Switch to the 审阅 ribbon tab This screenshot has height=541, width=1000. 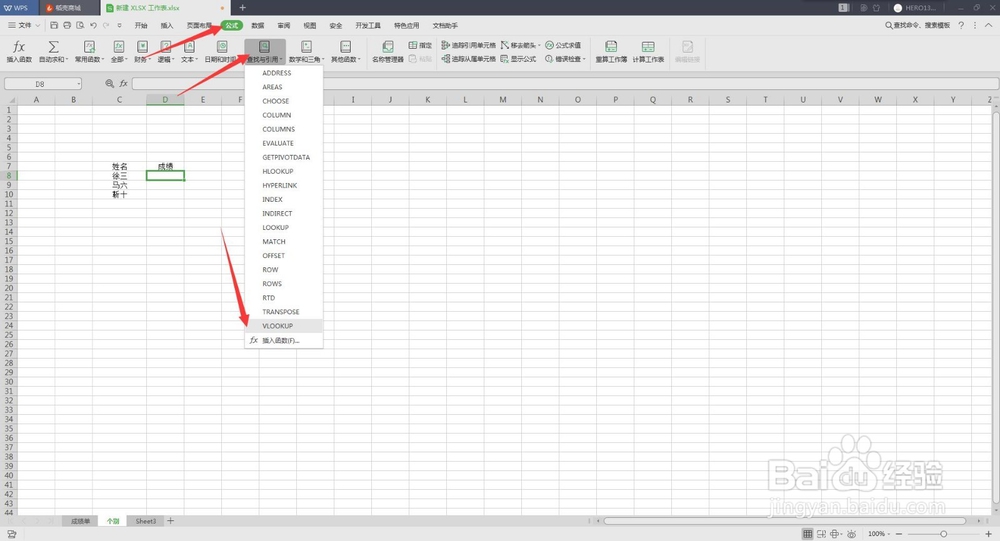pos(284,26)
